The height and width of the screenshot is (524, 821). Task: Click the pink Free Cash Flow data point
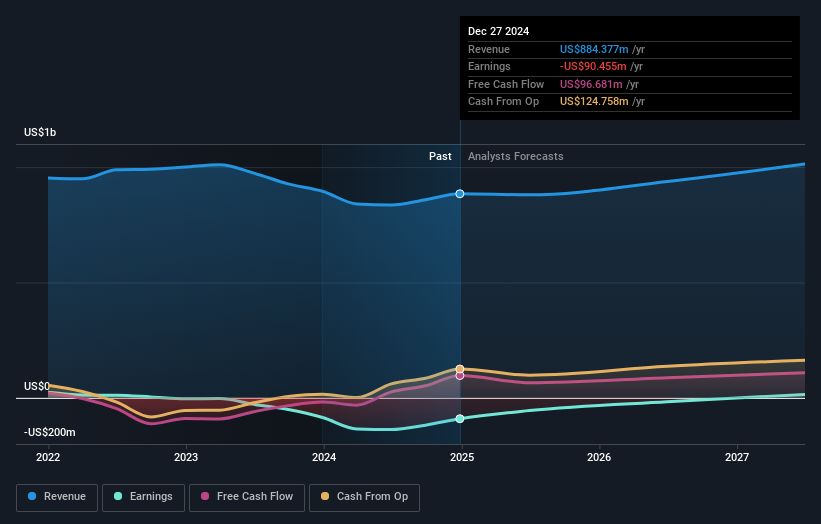(x=460, y=376)
